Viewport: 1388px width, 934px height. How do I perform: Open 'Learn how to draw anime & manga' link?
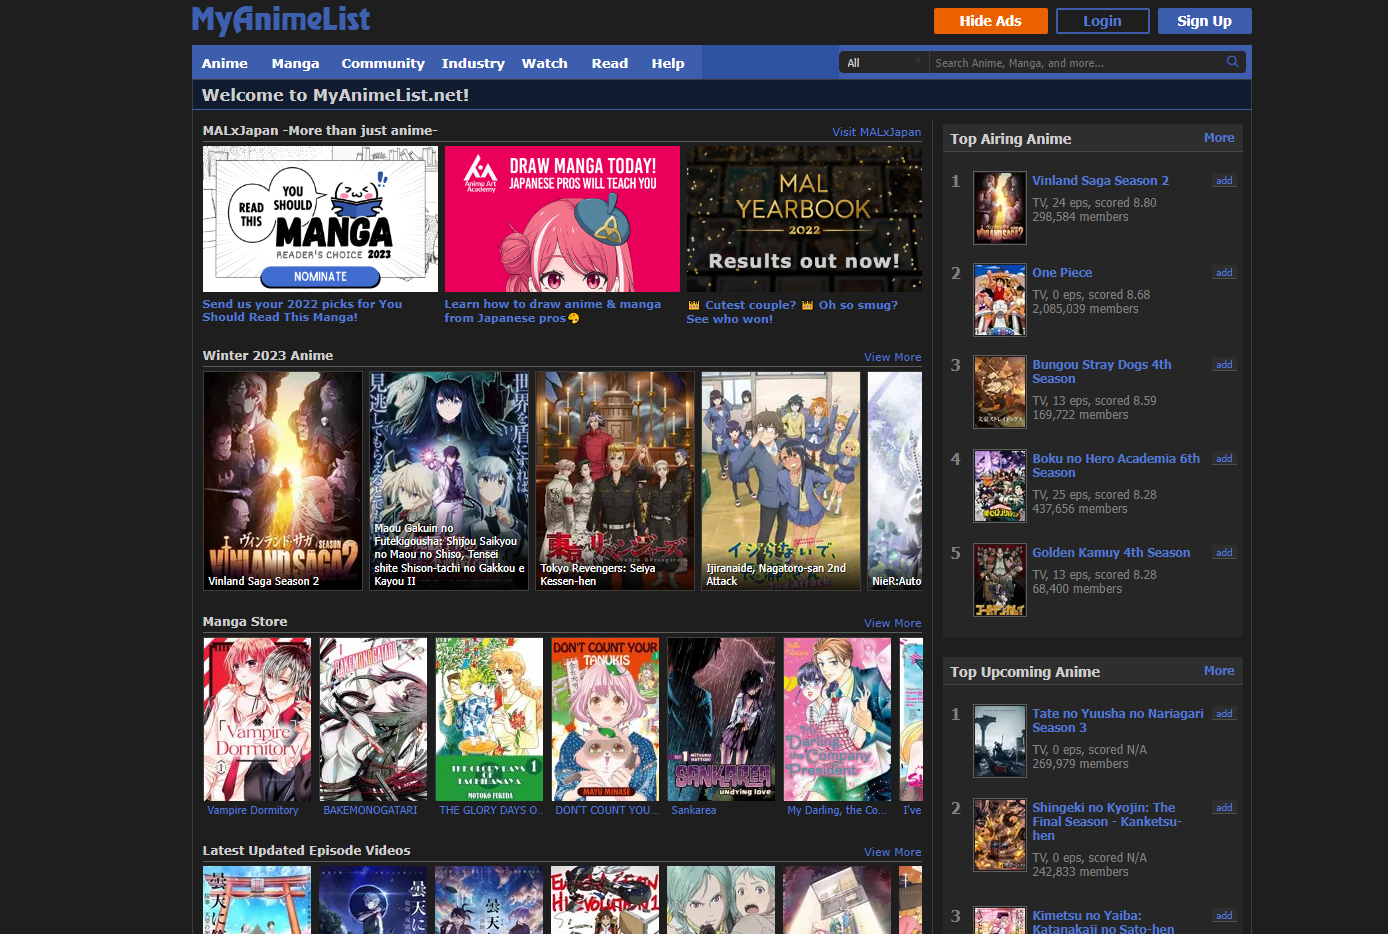[552, 311]
